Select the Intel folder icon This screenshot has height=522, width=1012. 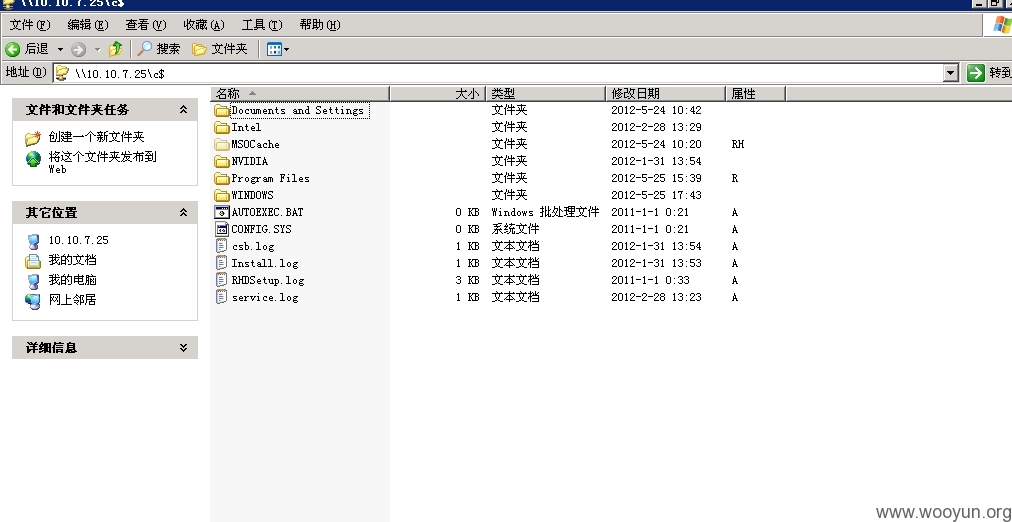pos(222,127)
